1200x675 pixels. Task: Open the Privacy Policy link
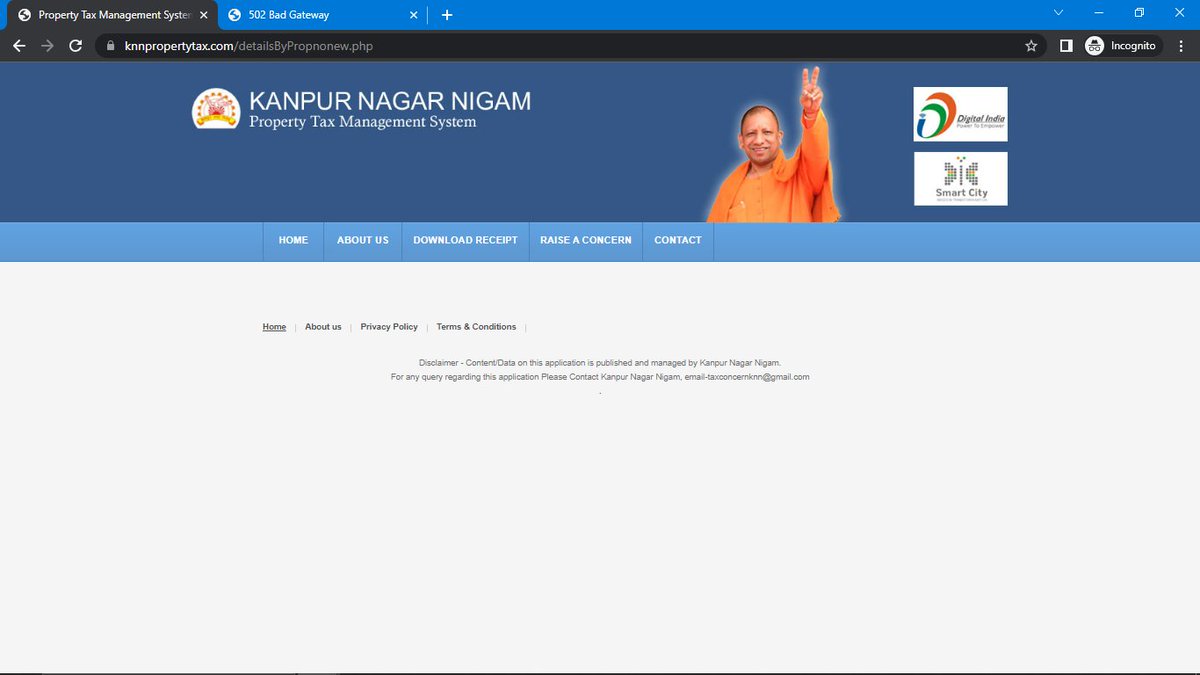[389, 327]
